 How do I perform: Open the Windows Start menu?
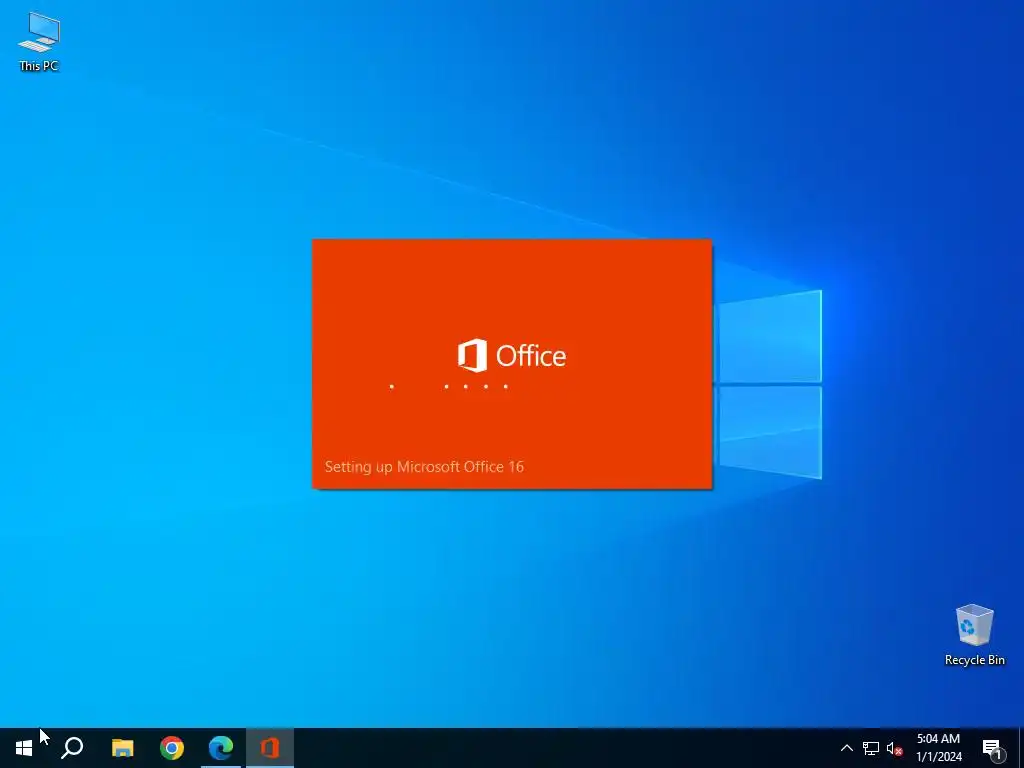pos(24,748)
